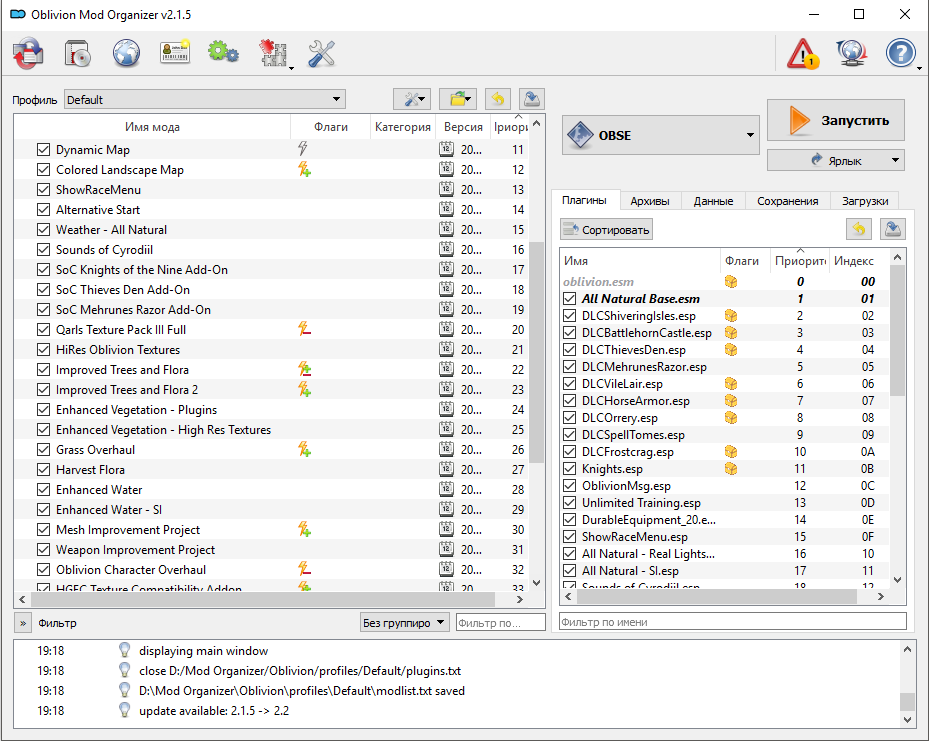Screen dimensions: 929x741
Task: Toggle Unlimited Training.esp plugin checkbox
Action: pos(569,502)
